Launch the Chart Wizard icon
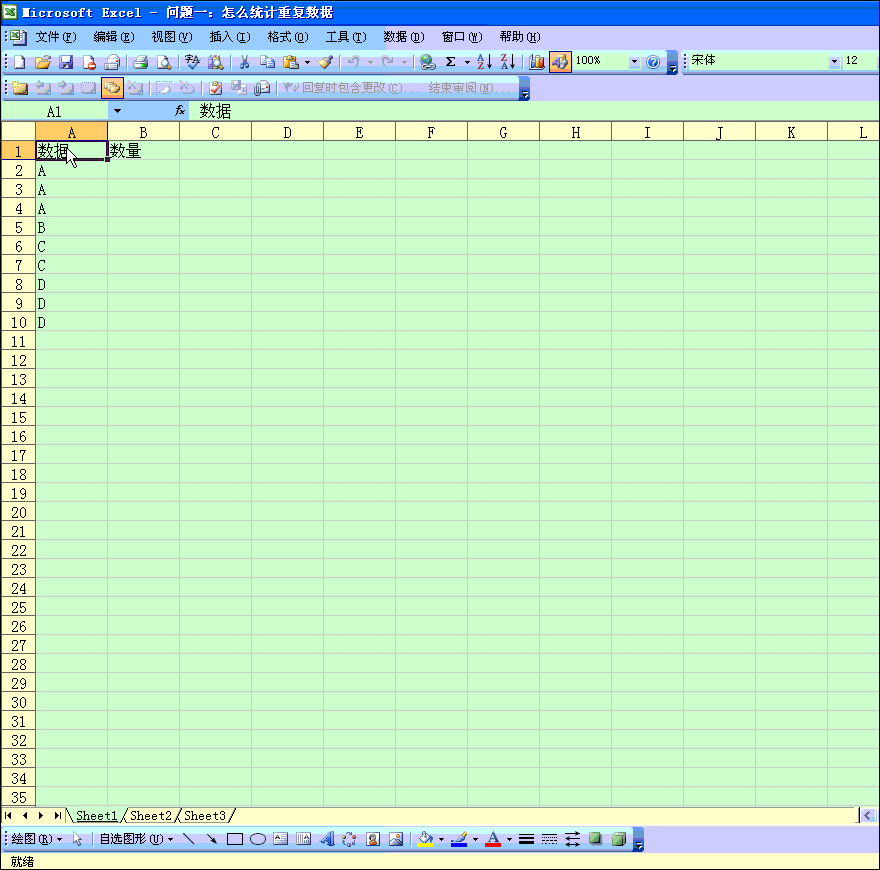 (537, 62)
